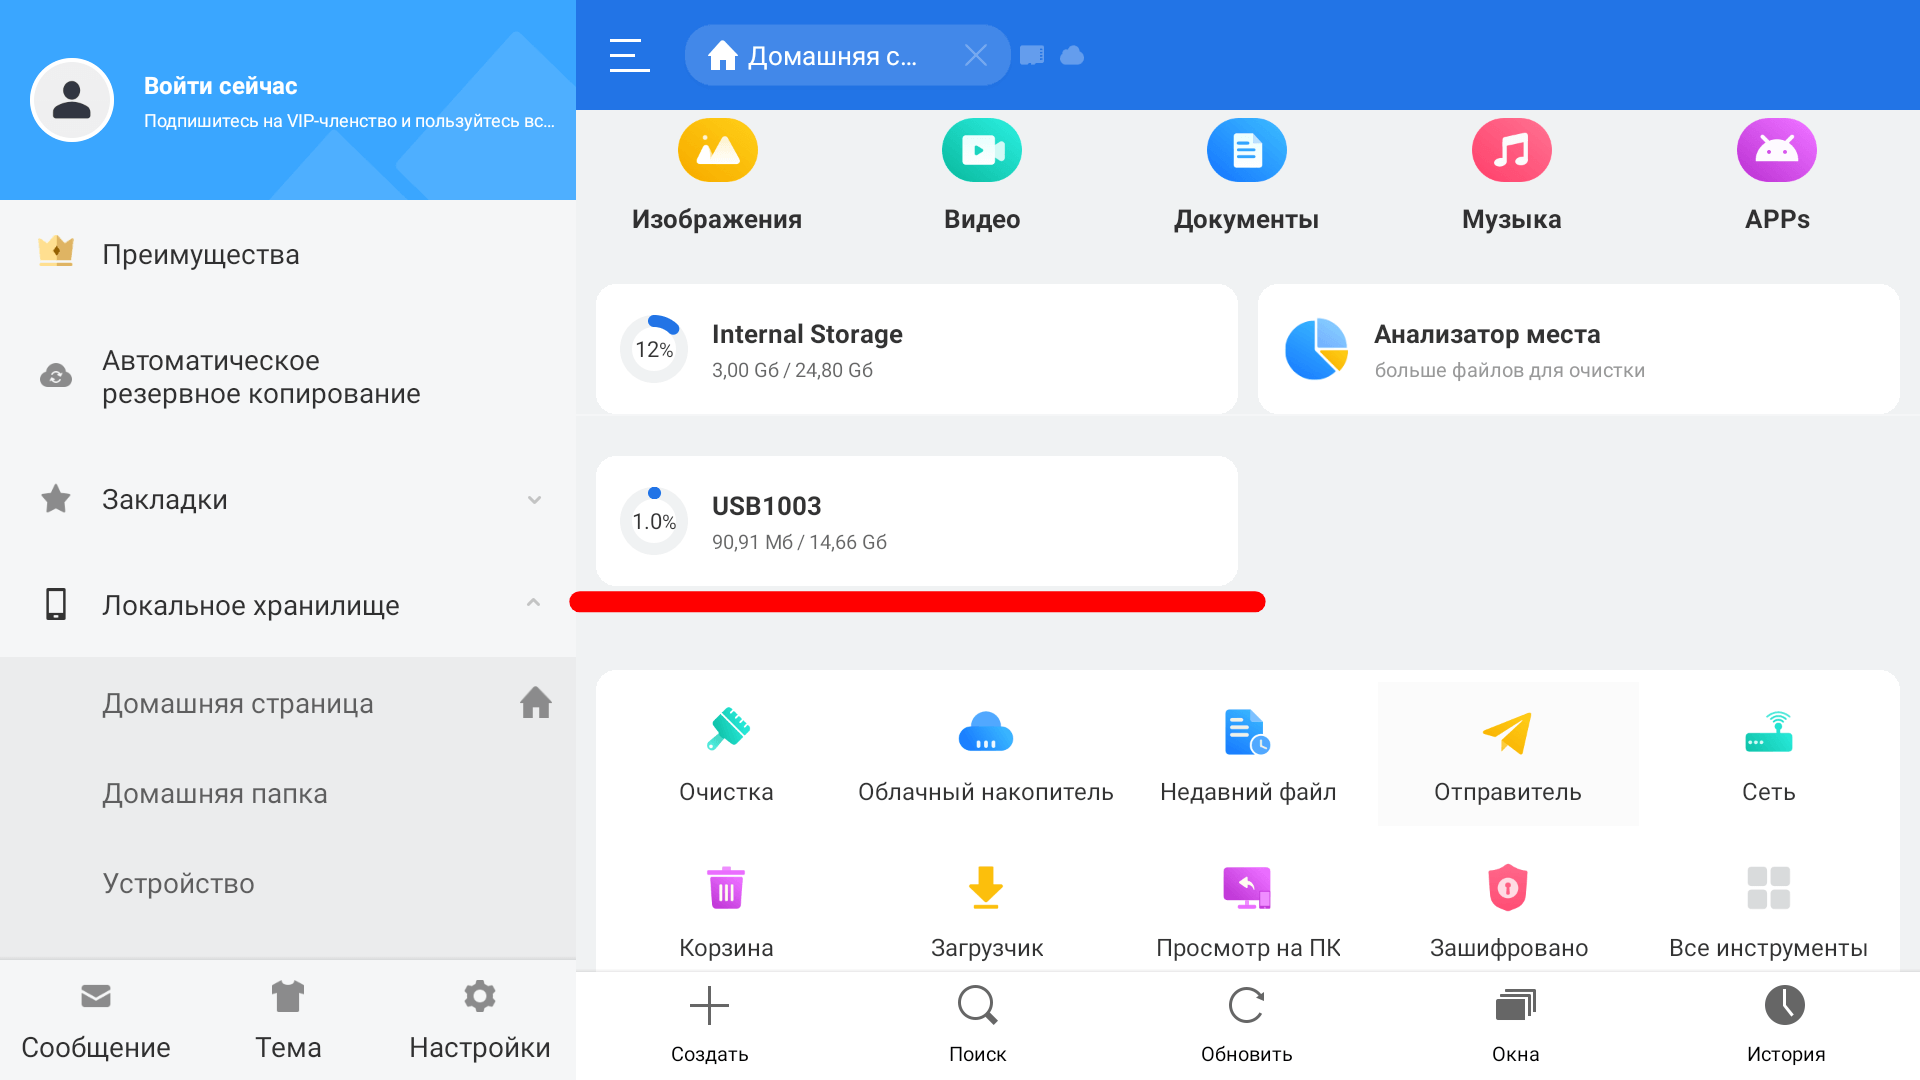Open the Зашифровано encrypted tool

coord(1508,912)
